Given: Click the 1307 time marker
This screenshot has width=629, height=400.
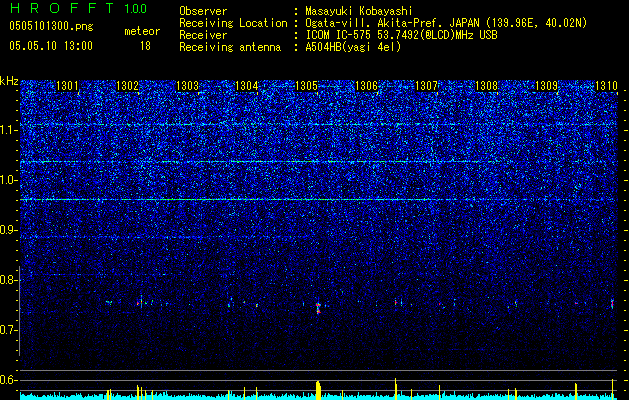Looking at the screenshot, I should [x=426, y=85].
